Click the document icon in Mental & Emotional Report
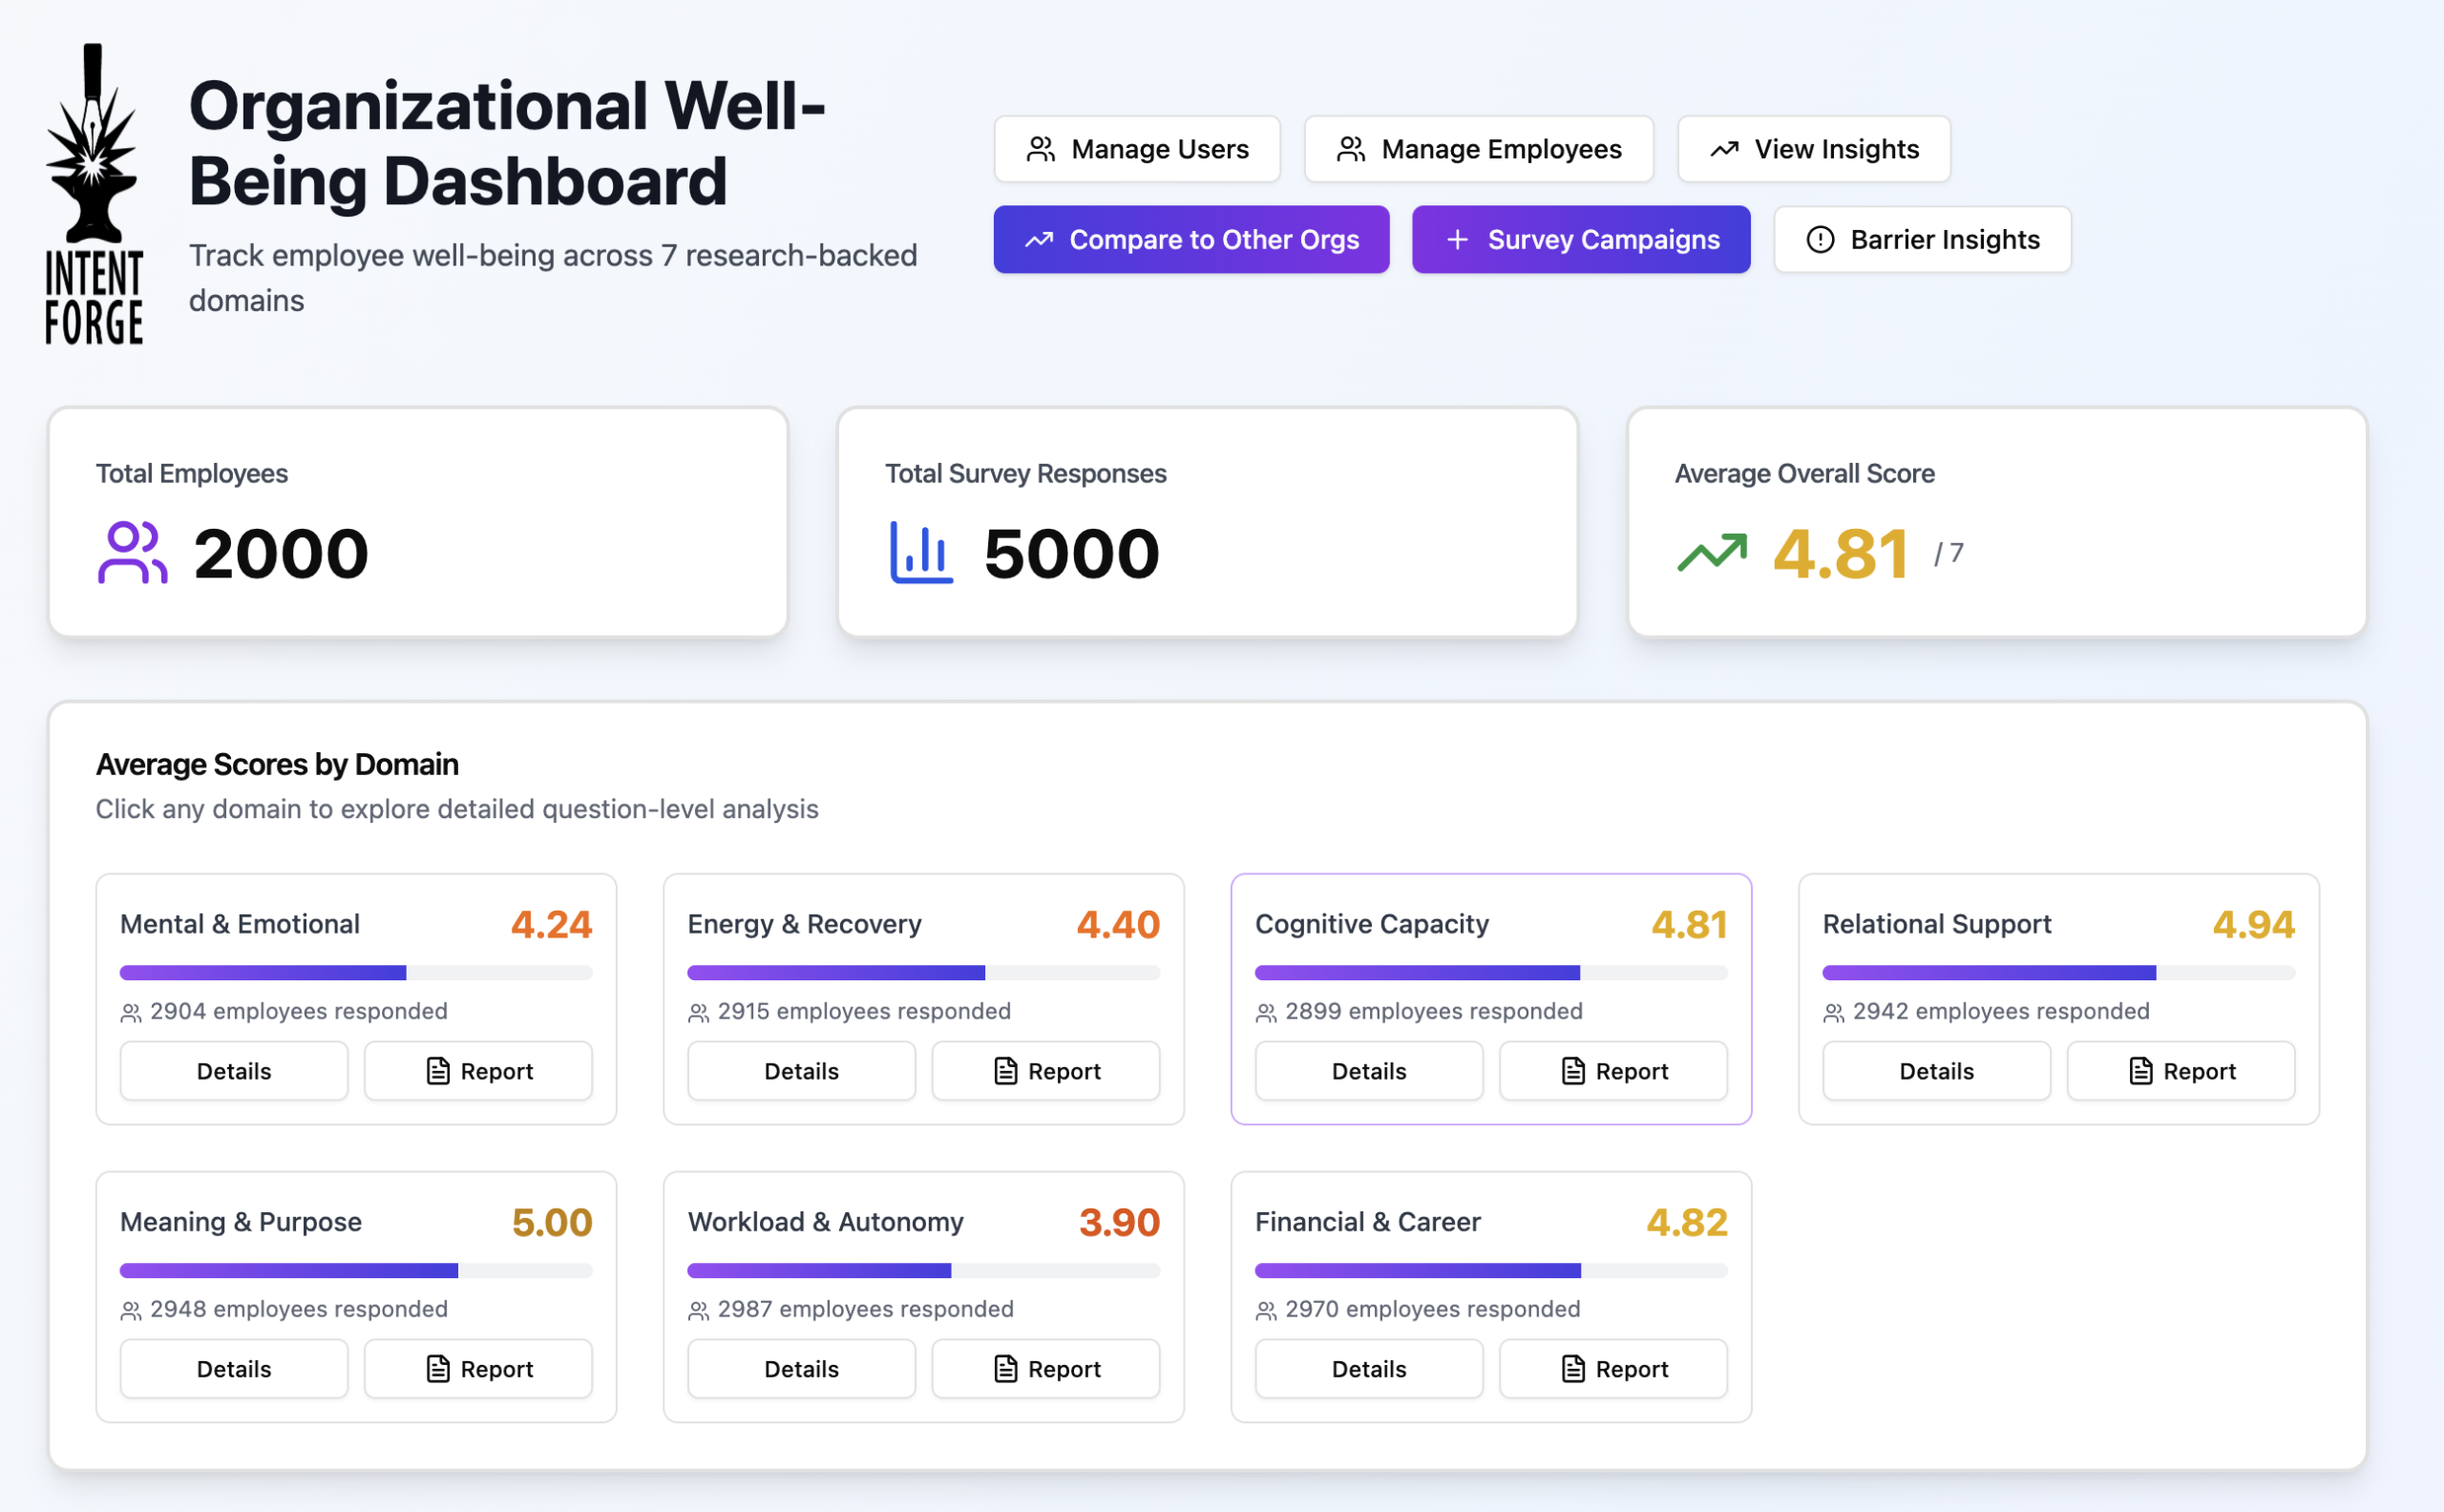This screenshot has height=1512, width=2444. 438,1071
